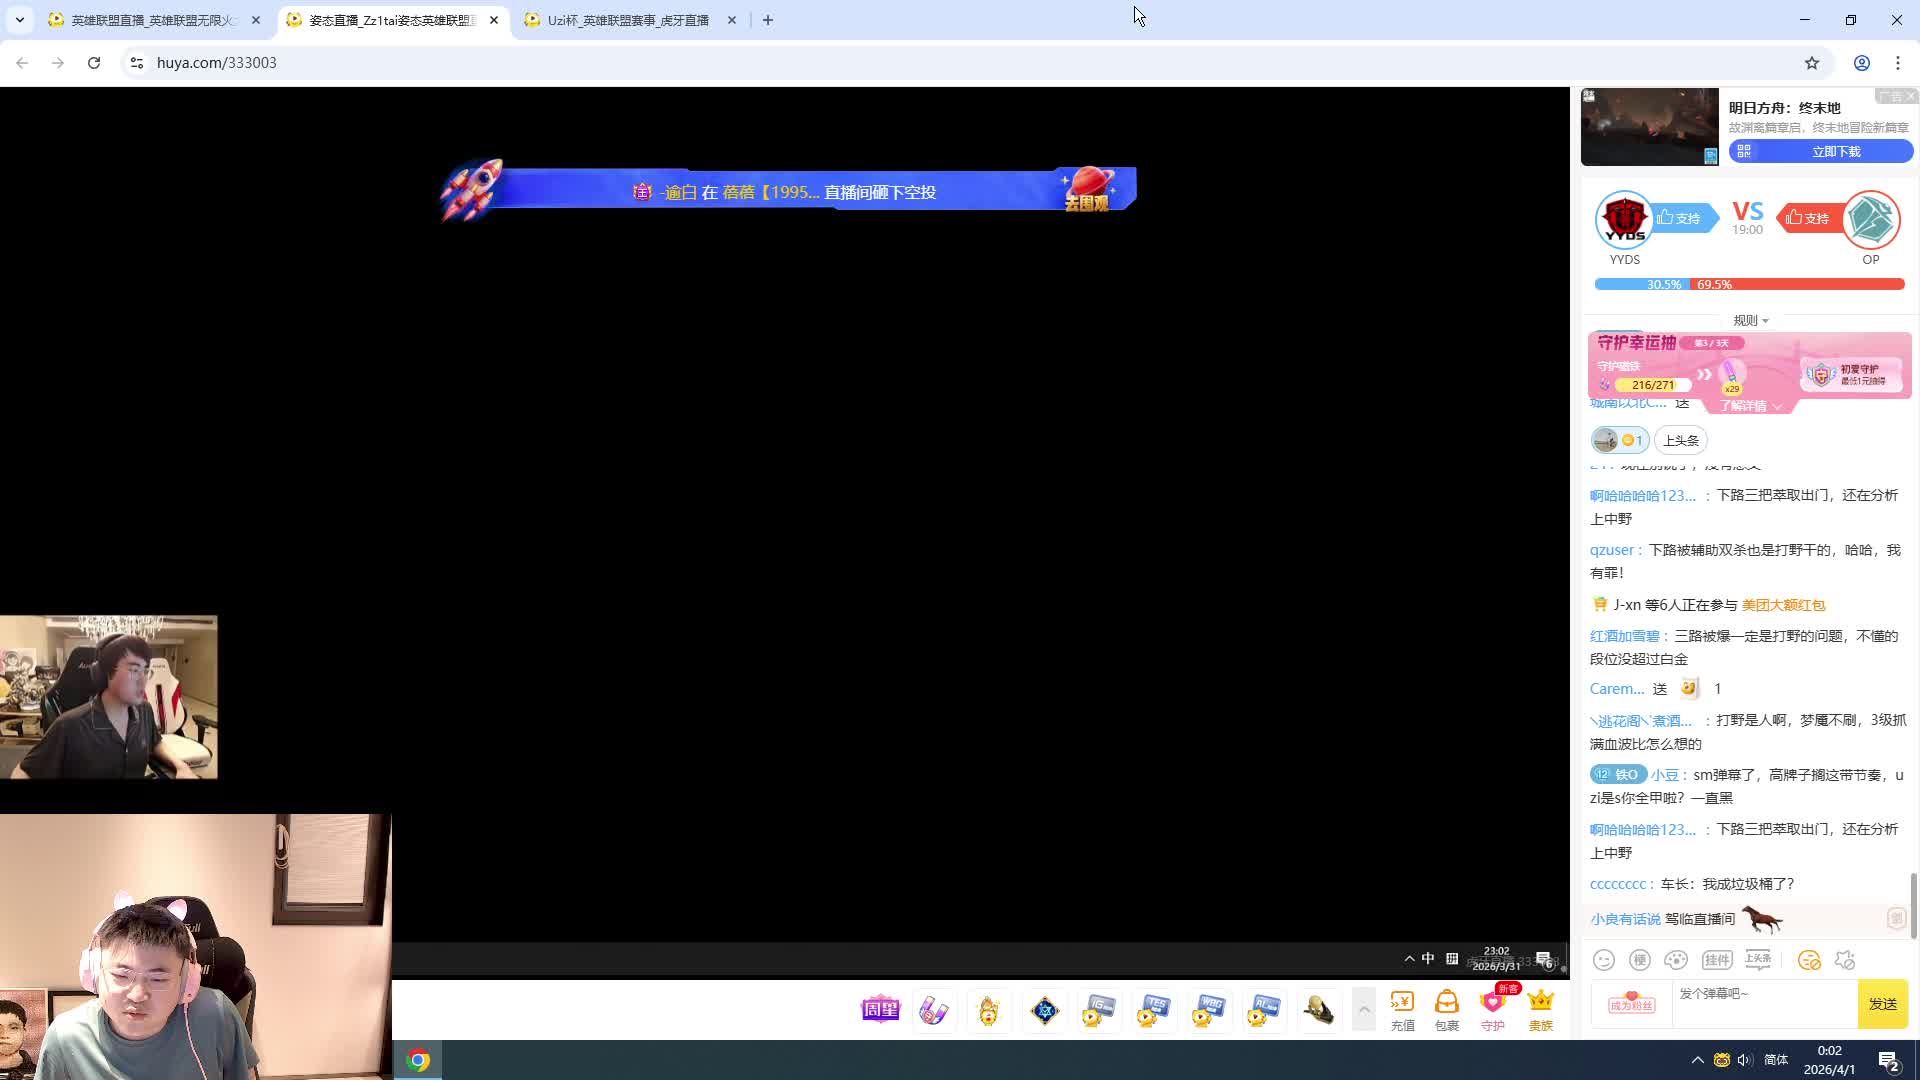Open the chat color palette icon
1920x1080 pixels.
coord(1676,960)
